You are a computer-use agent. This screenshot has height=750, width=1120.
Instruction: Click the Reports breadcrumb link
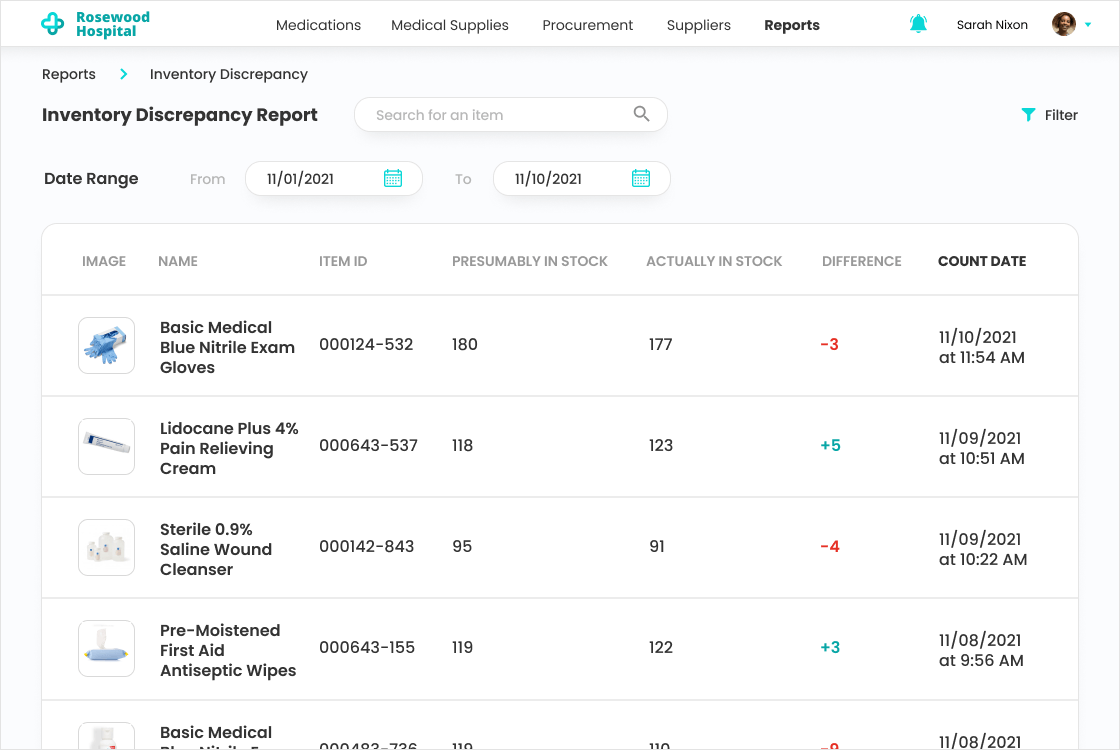(x=69, y=74)
